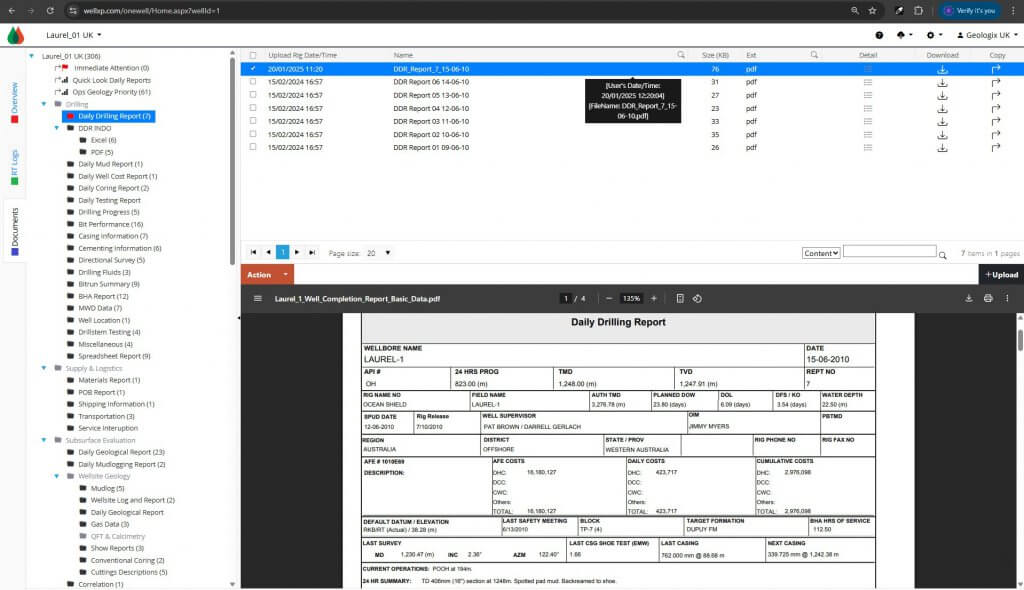Download DDR Report 05 13-06-10 file
The width and height of the screenshot is (1024, 590).
pyautogui.click(x=942, y=95)
